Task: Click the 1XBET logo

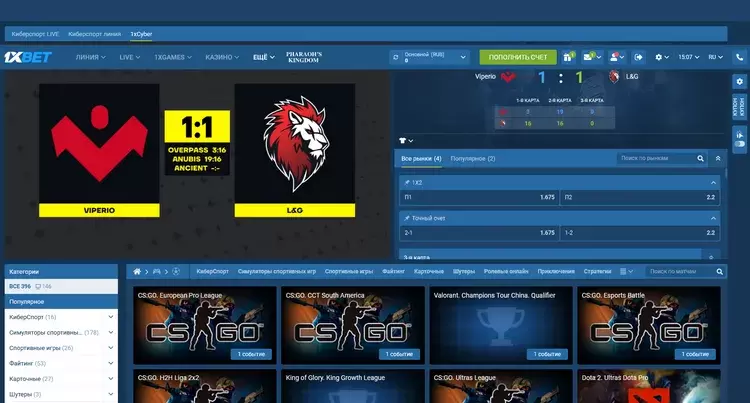Action: 28,57
